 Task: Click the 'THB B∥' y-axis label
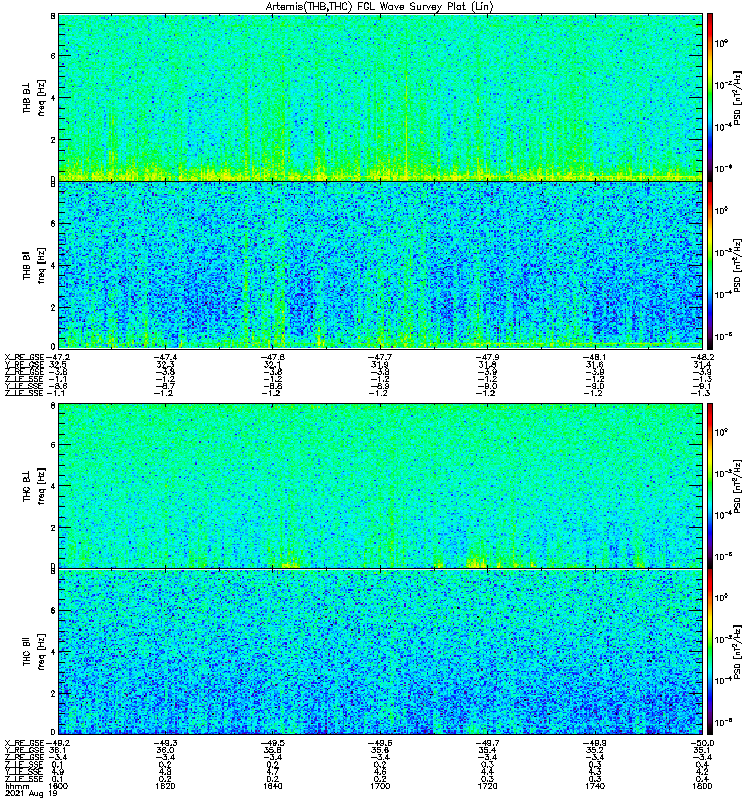pos(27,265)
